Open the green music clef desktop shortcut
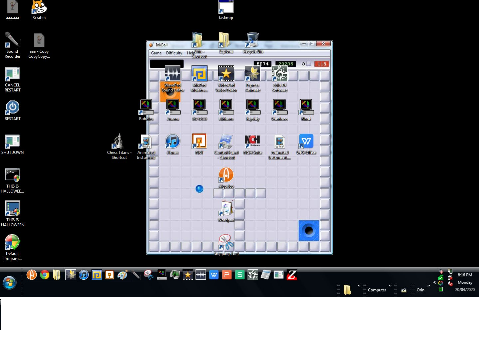Screen dimensions: 480x360 pyautogui.click(x=279, y=79)
